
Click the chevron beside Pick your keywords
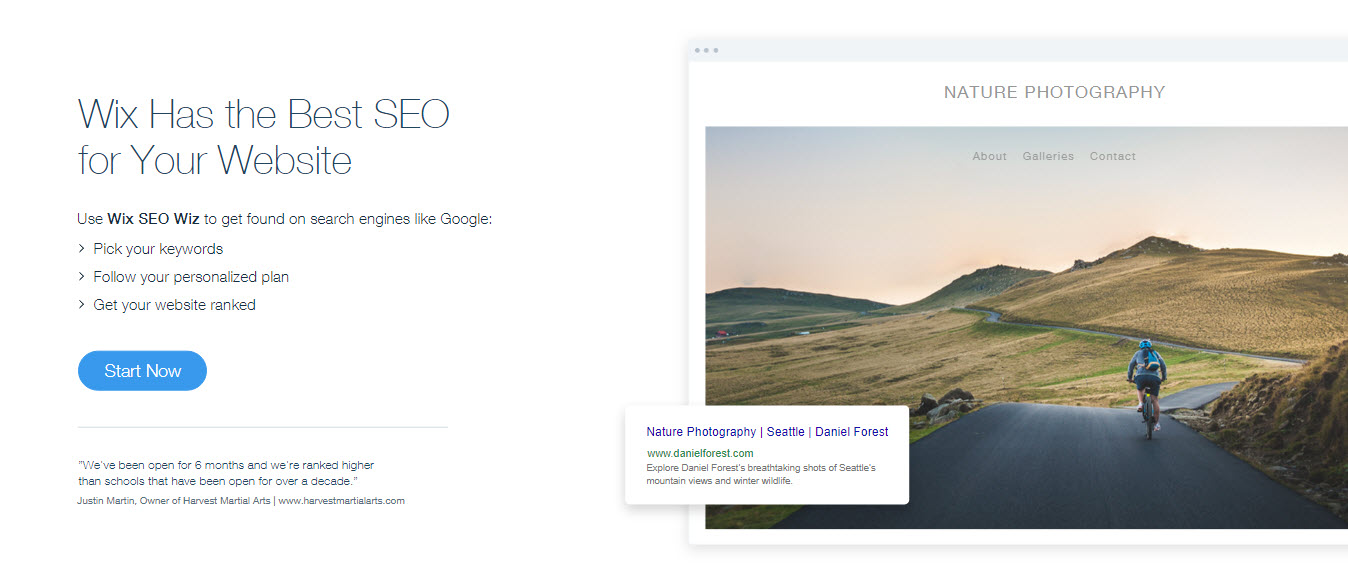pos(81,248)
